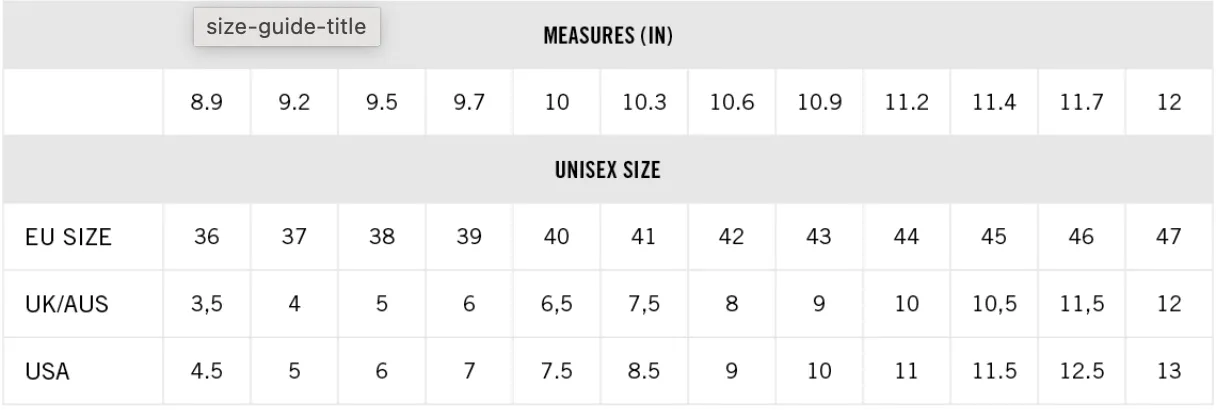Choose EU size 40 cell
This screenshot has height=410, width=1216.
[x=557, y=237]
